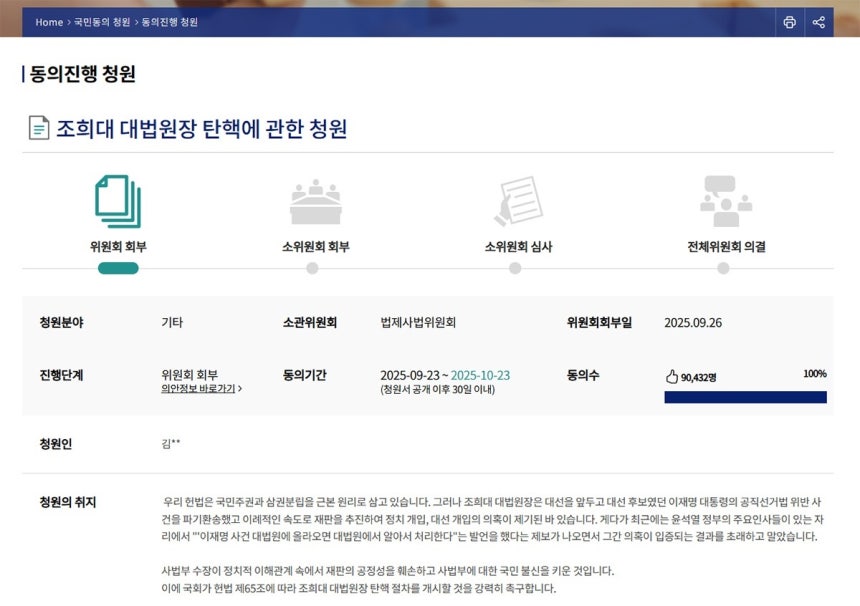Go to 국민동의 청원 breadcrumb

click(x=102, y=22)
